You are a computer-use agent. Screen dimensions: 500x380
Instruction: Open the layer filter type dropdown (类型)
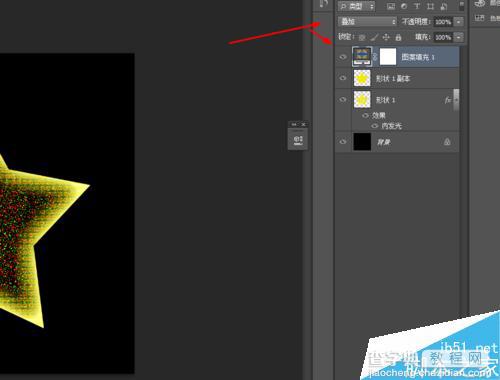point(356,6)
